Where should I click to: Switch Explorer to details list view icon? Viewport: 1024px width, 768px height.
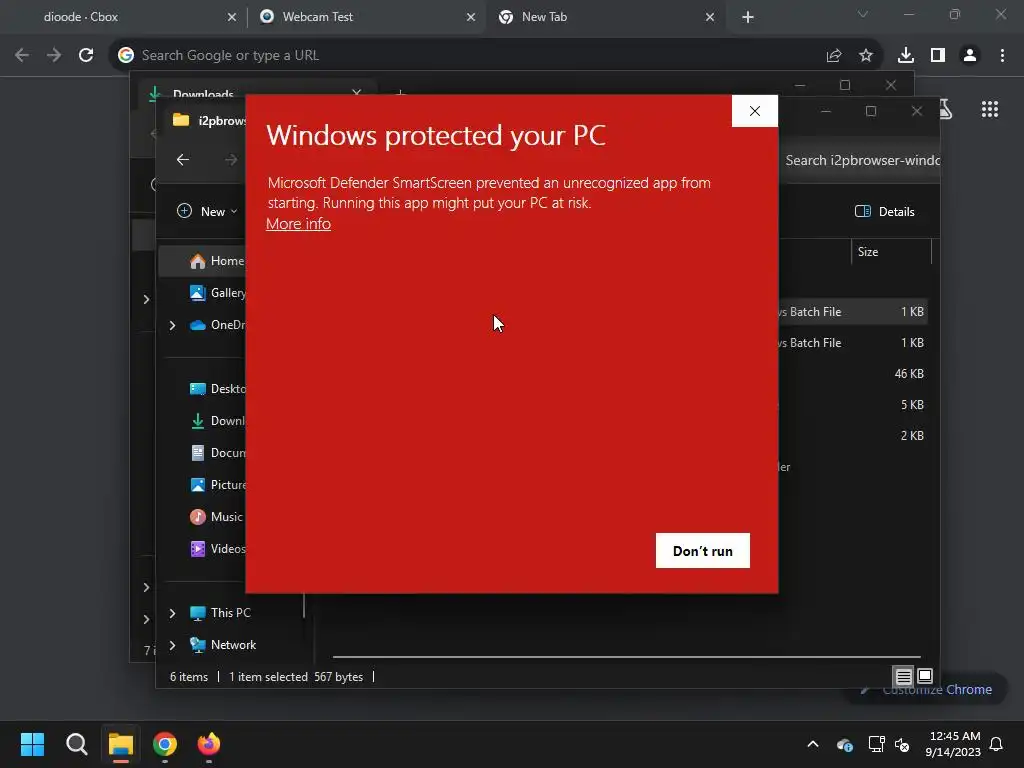tap(904, 677)
